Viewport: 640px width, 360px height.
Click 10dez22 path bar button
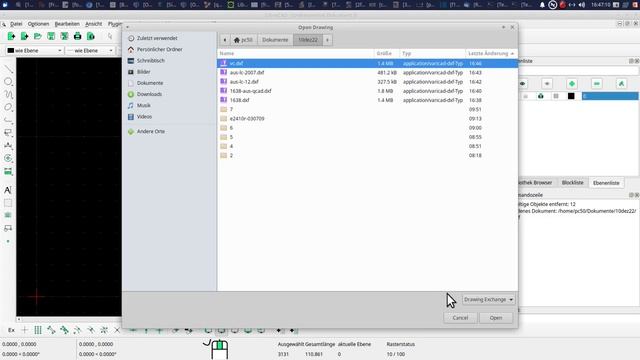[x=308, y=40]
